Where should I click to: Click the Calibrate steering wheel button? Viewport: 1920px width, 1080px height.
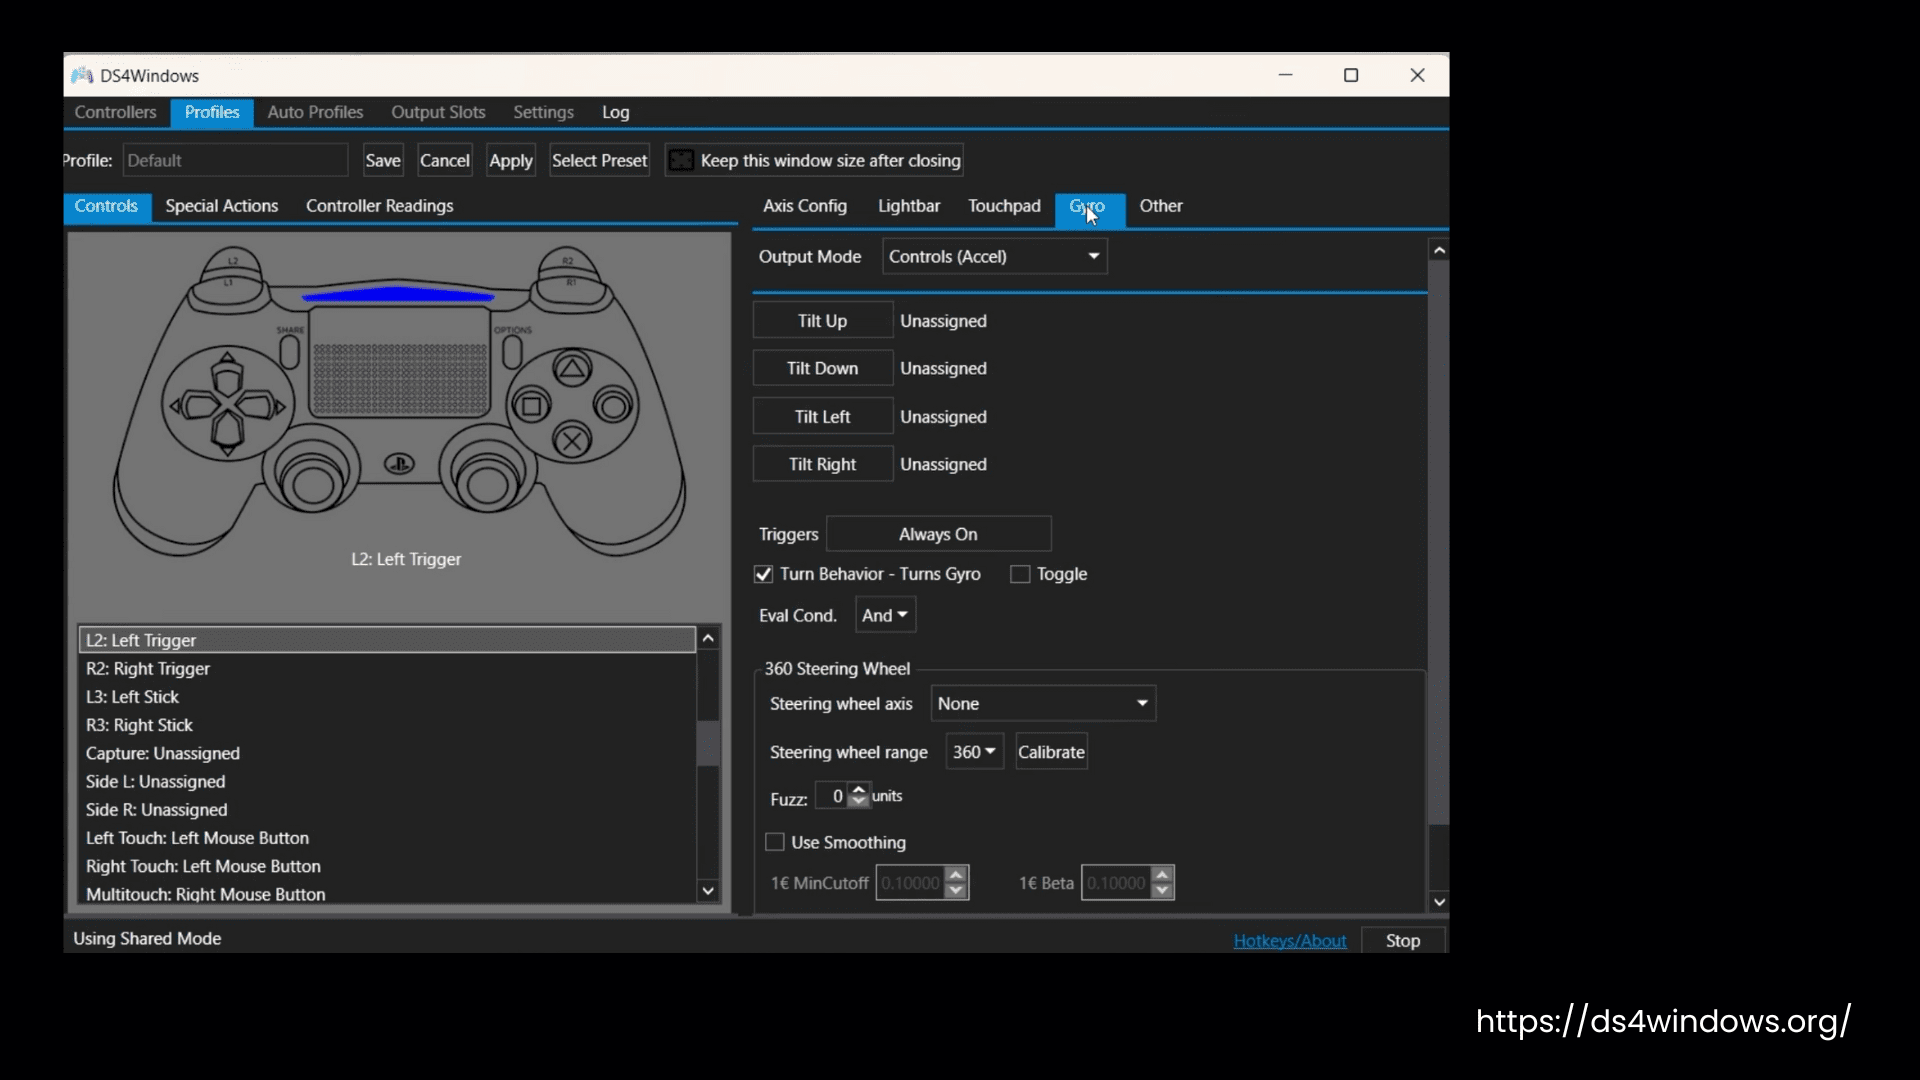[x=1051, y=752]
